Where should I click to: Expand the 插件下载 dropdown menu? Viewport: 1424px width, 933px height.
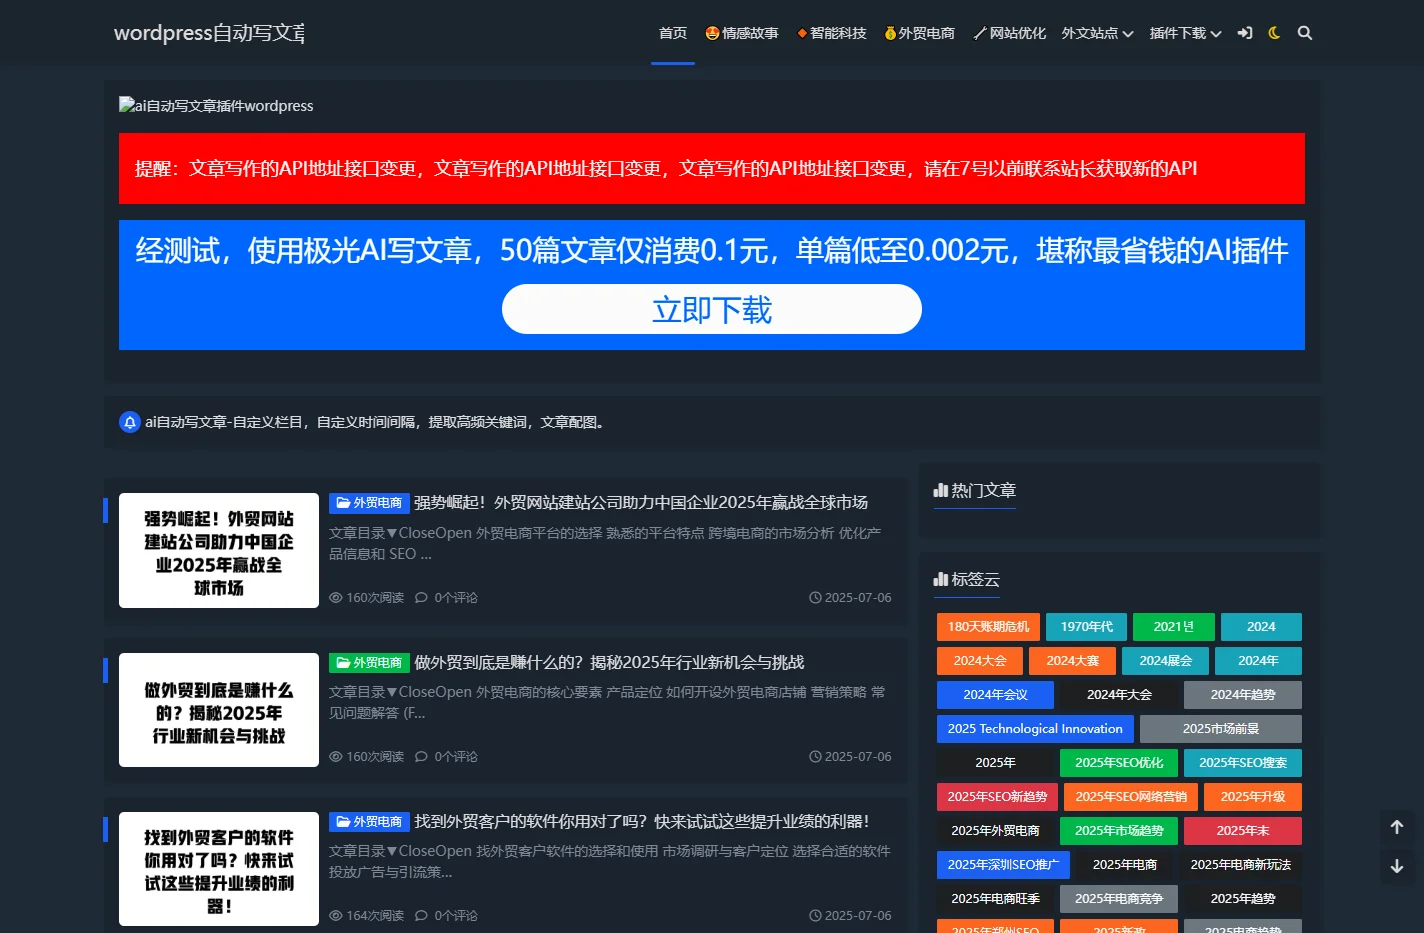[x=1185, y=33]
